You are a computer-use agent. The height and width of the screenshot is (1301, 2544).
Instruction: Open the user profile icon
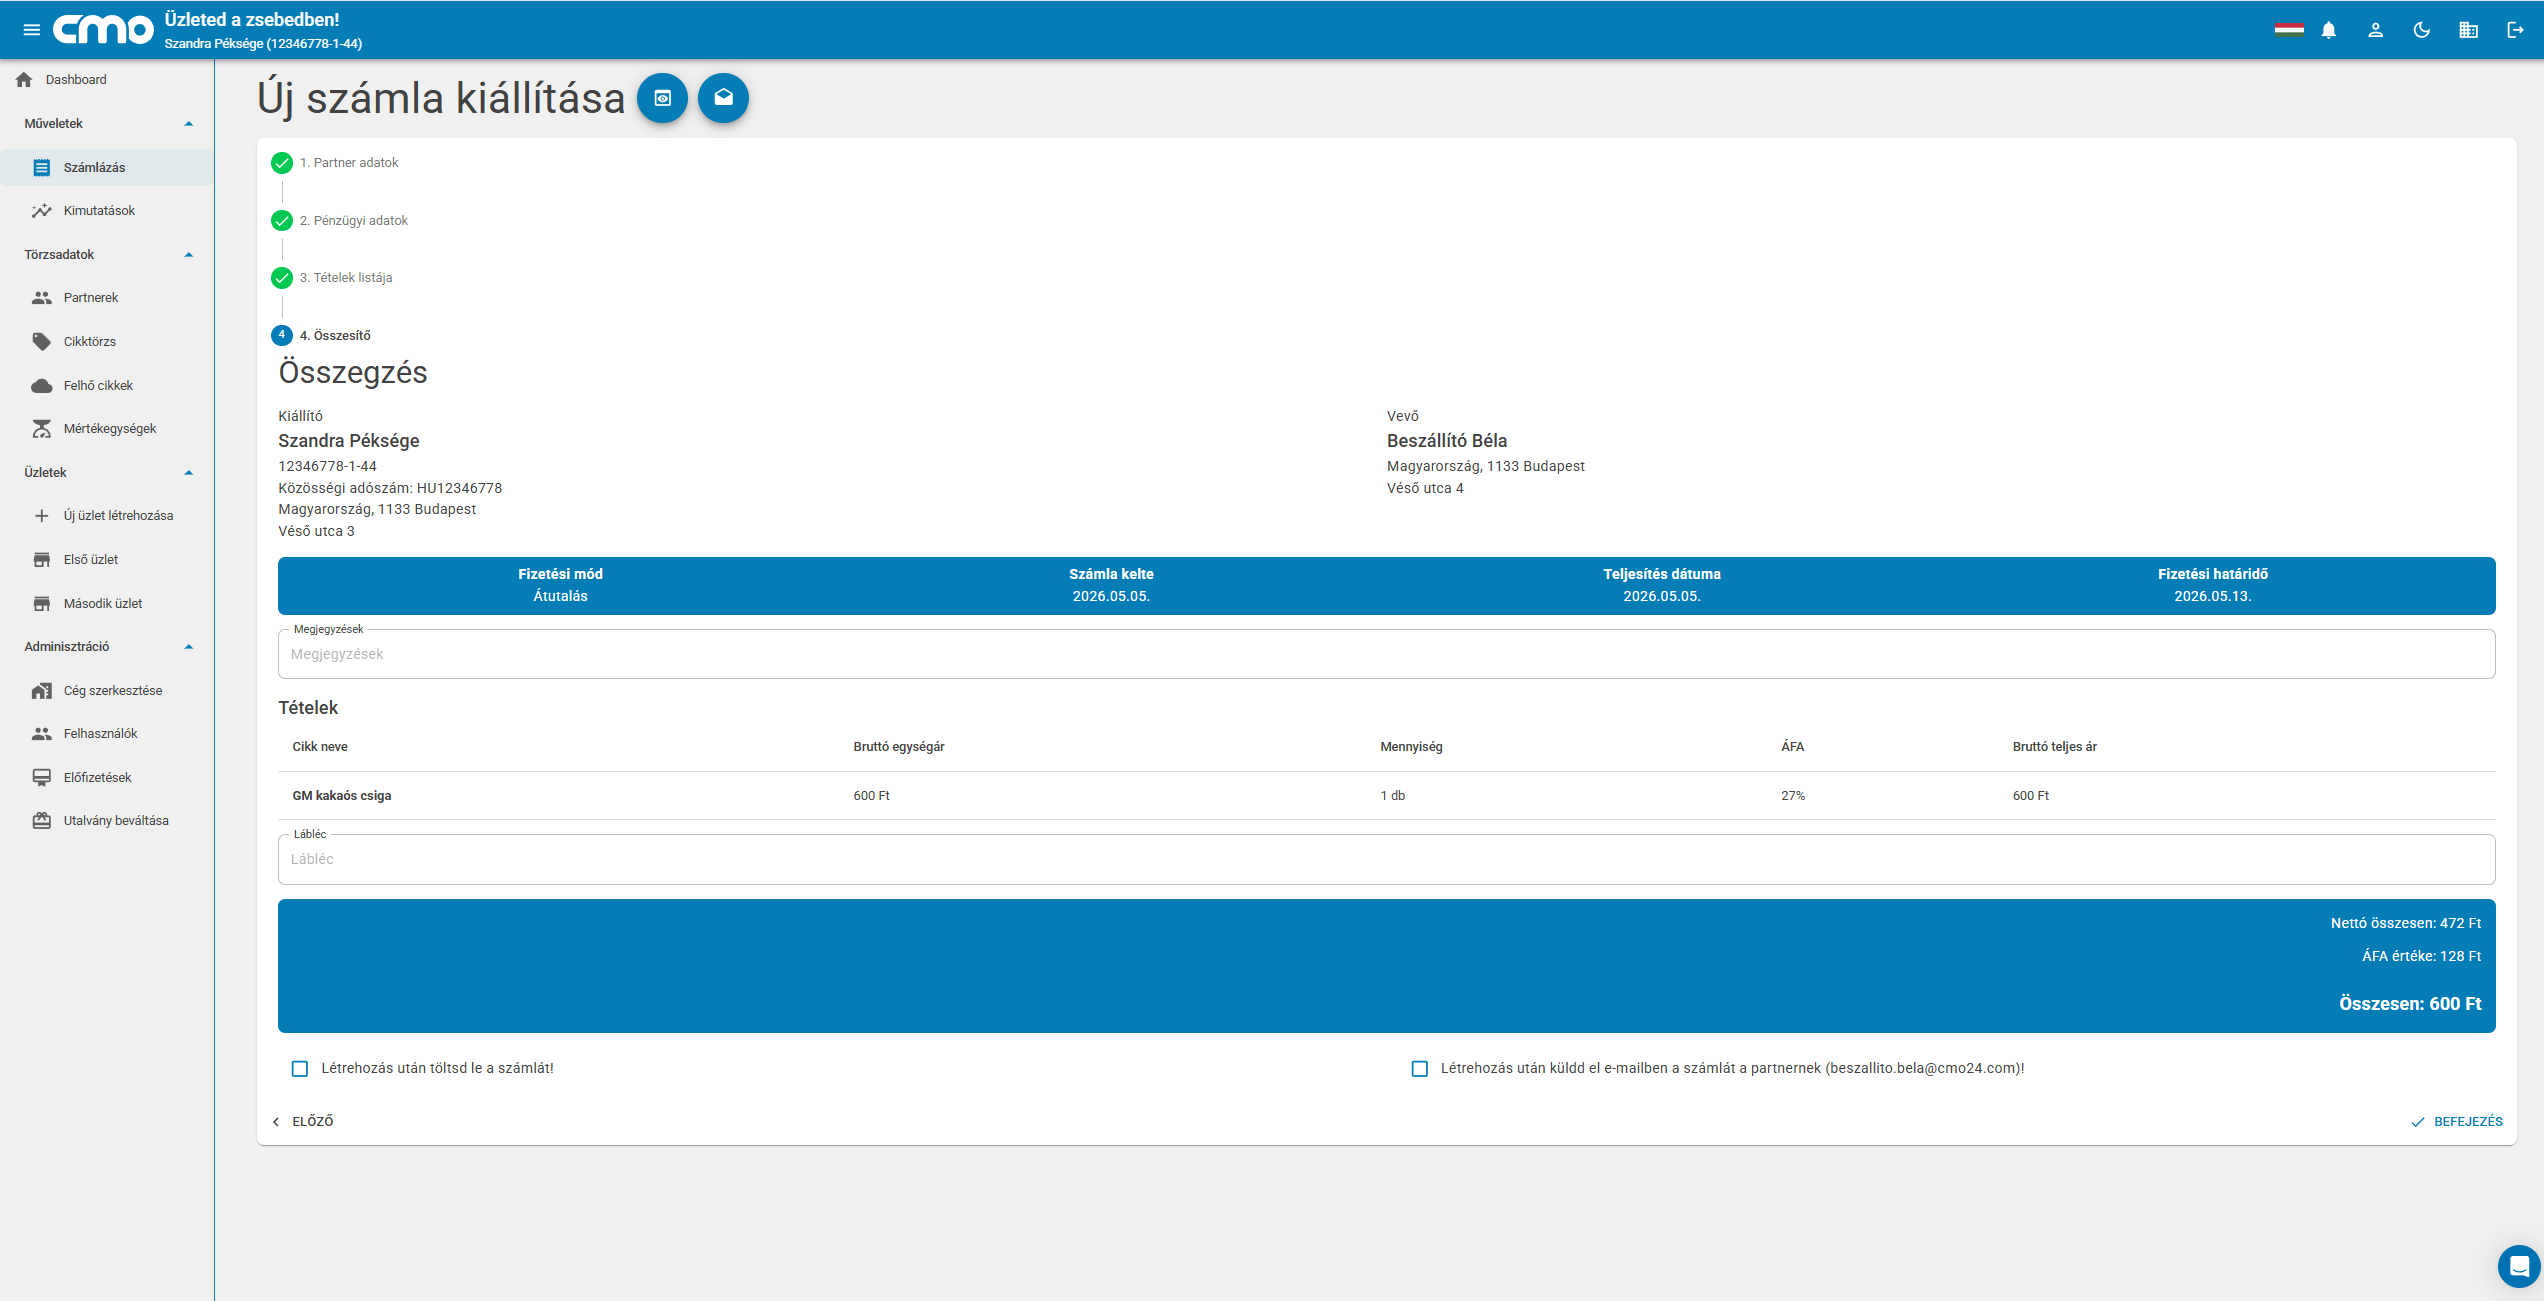click(2376, 30)
